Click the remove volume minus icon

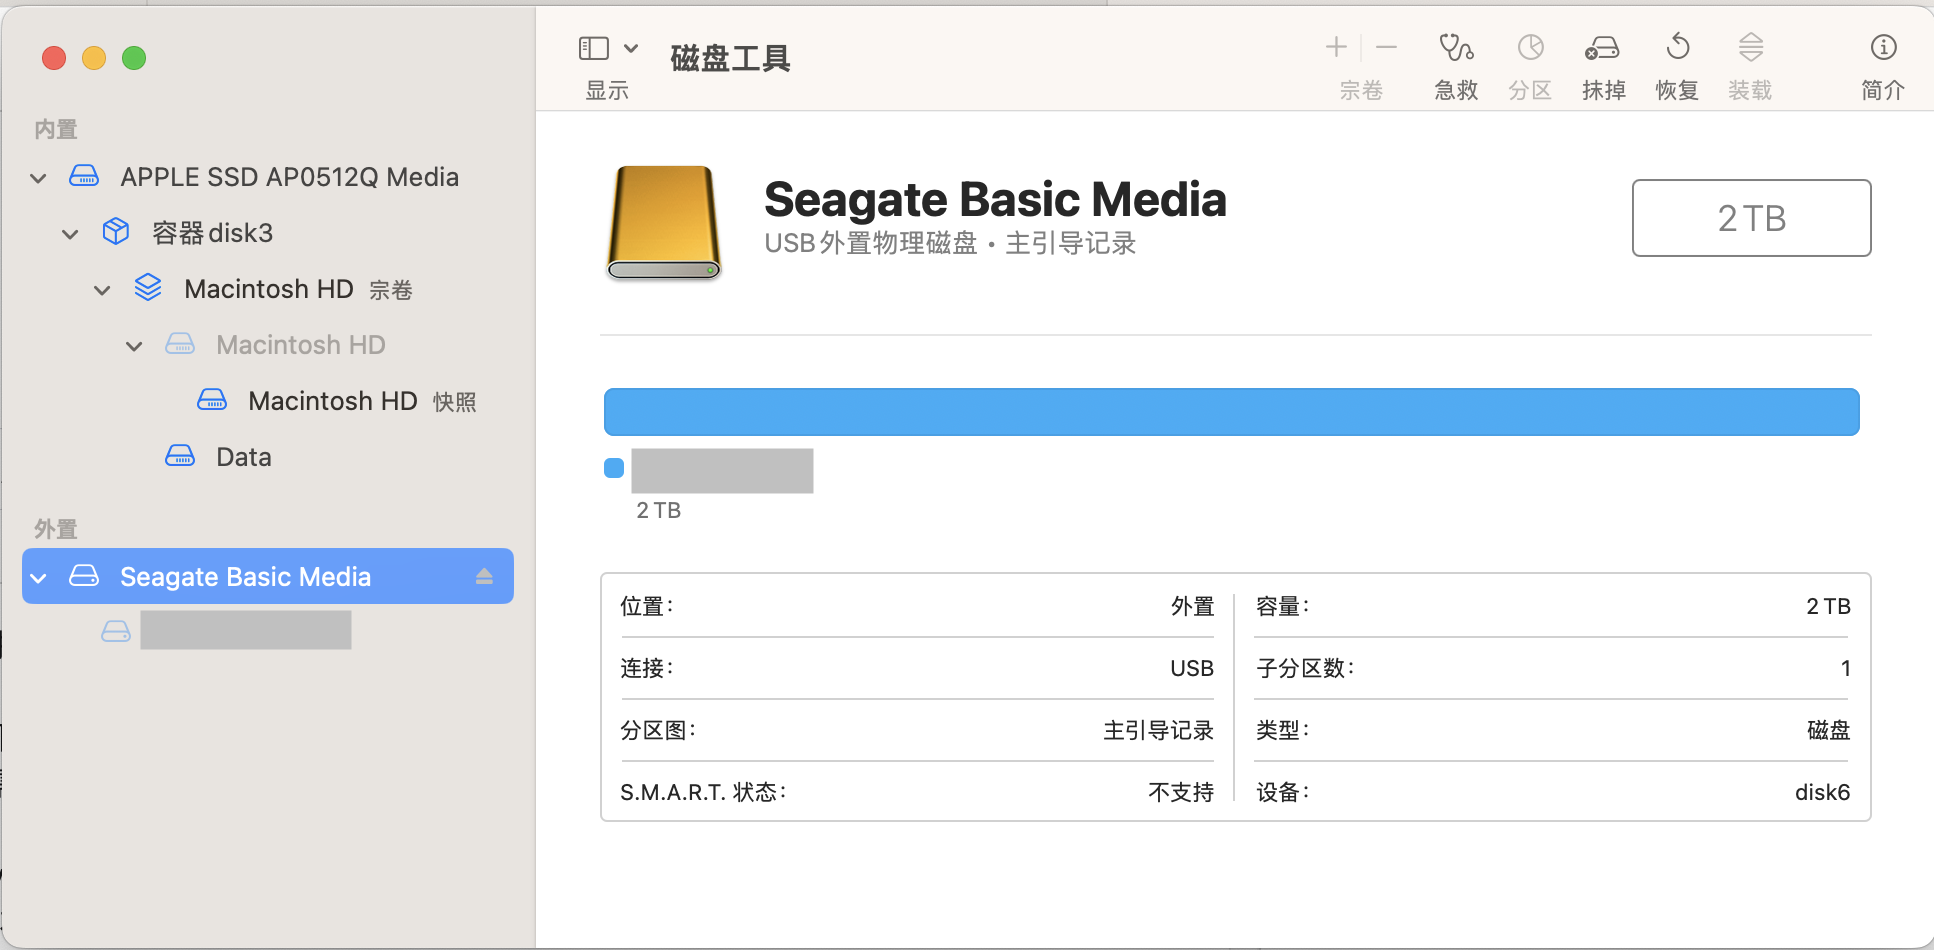(x=1386, y=47)
